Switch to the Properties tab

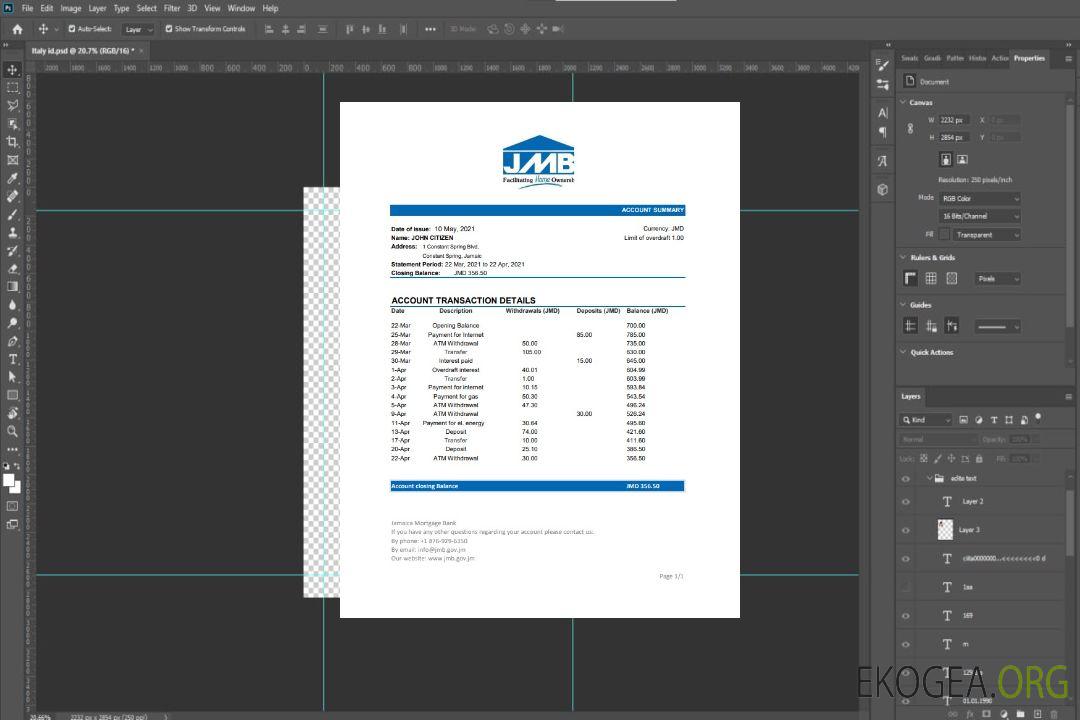pyautogui.click(x=1029, y=58)
